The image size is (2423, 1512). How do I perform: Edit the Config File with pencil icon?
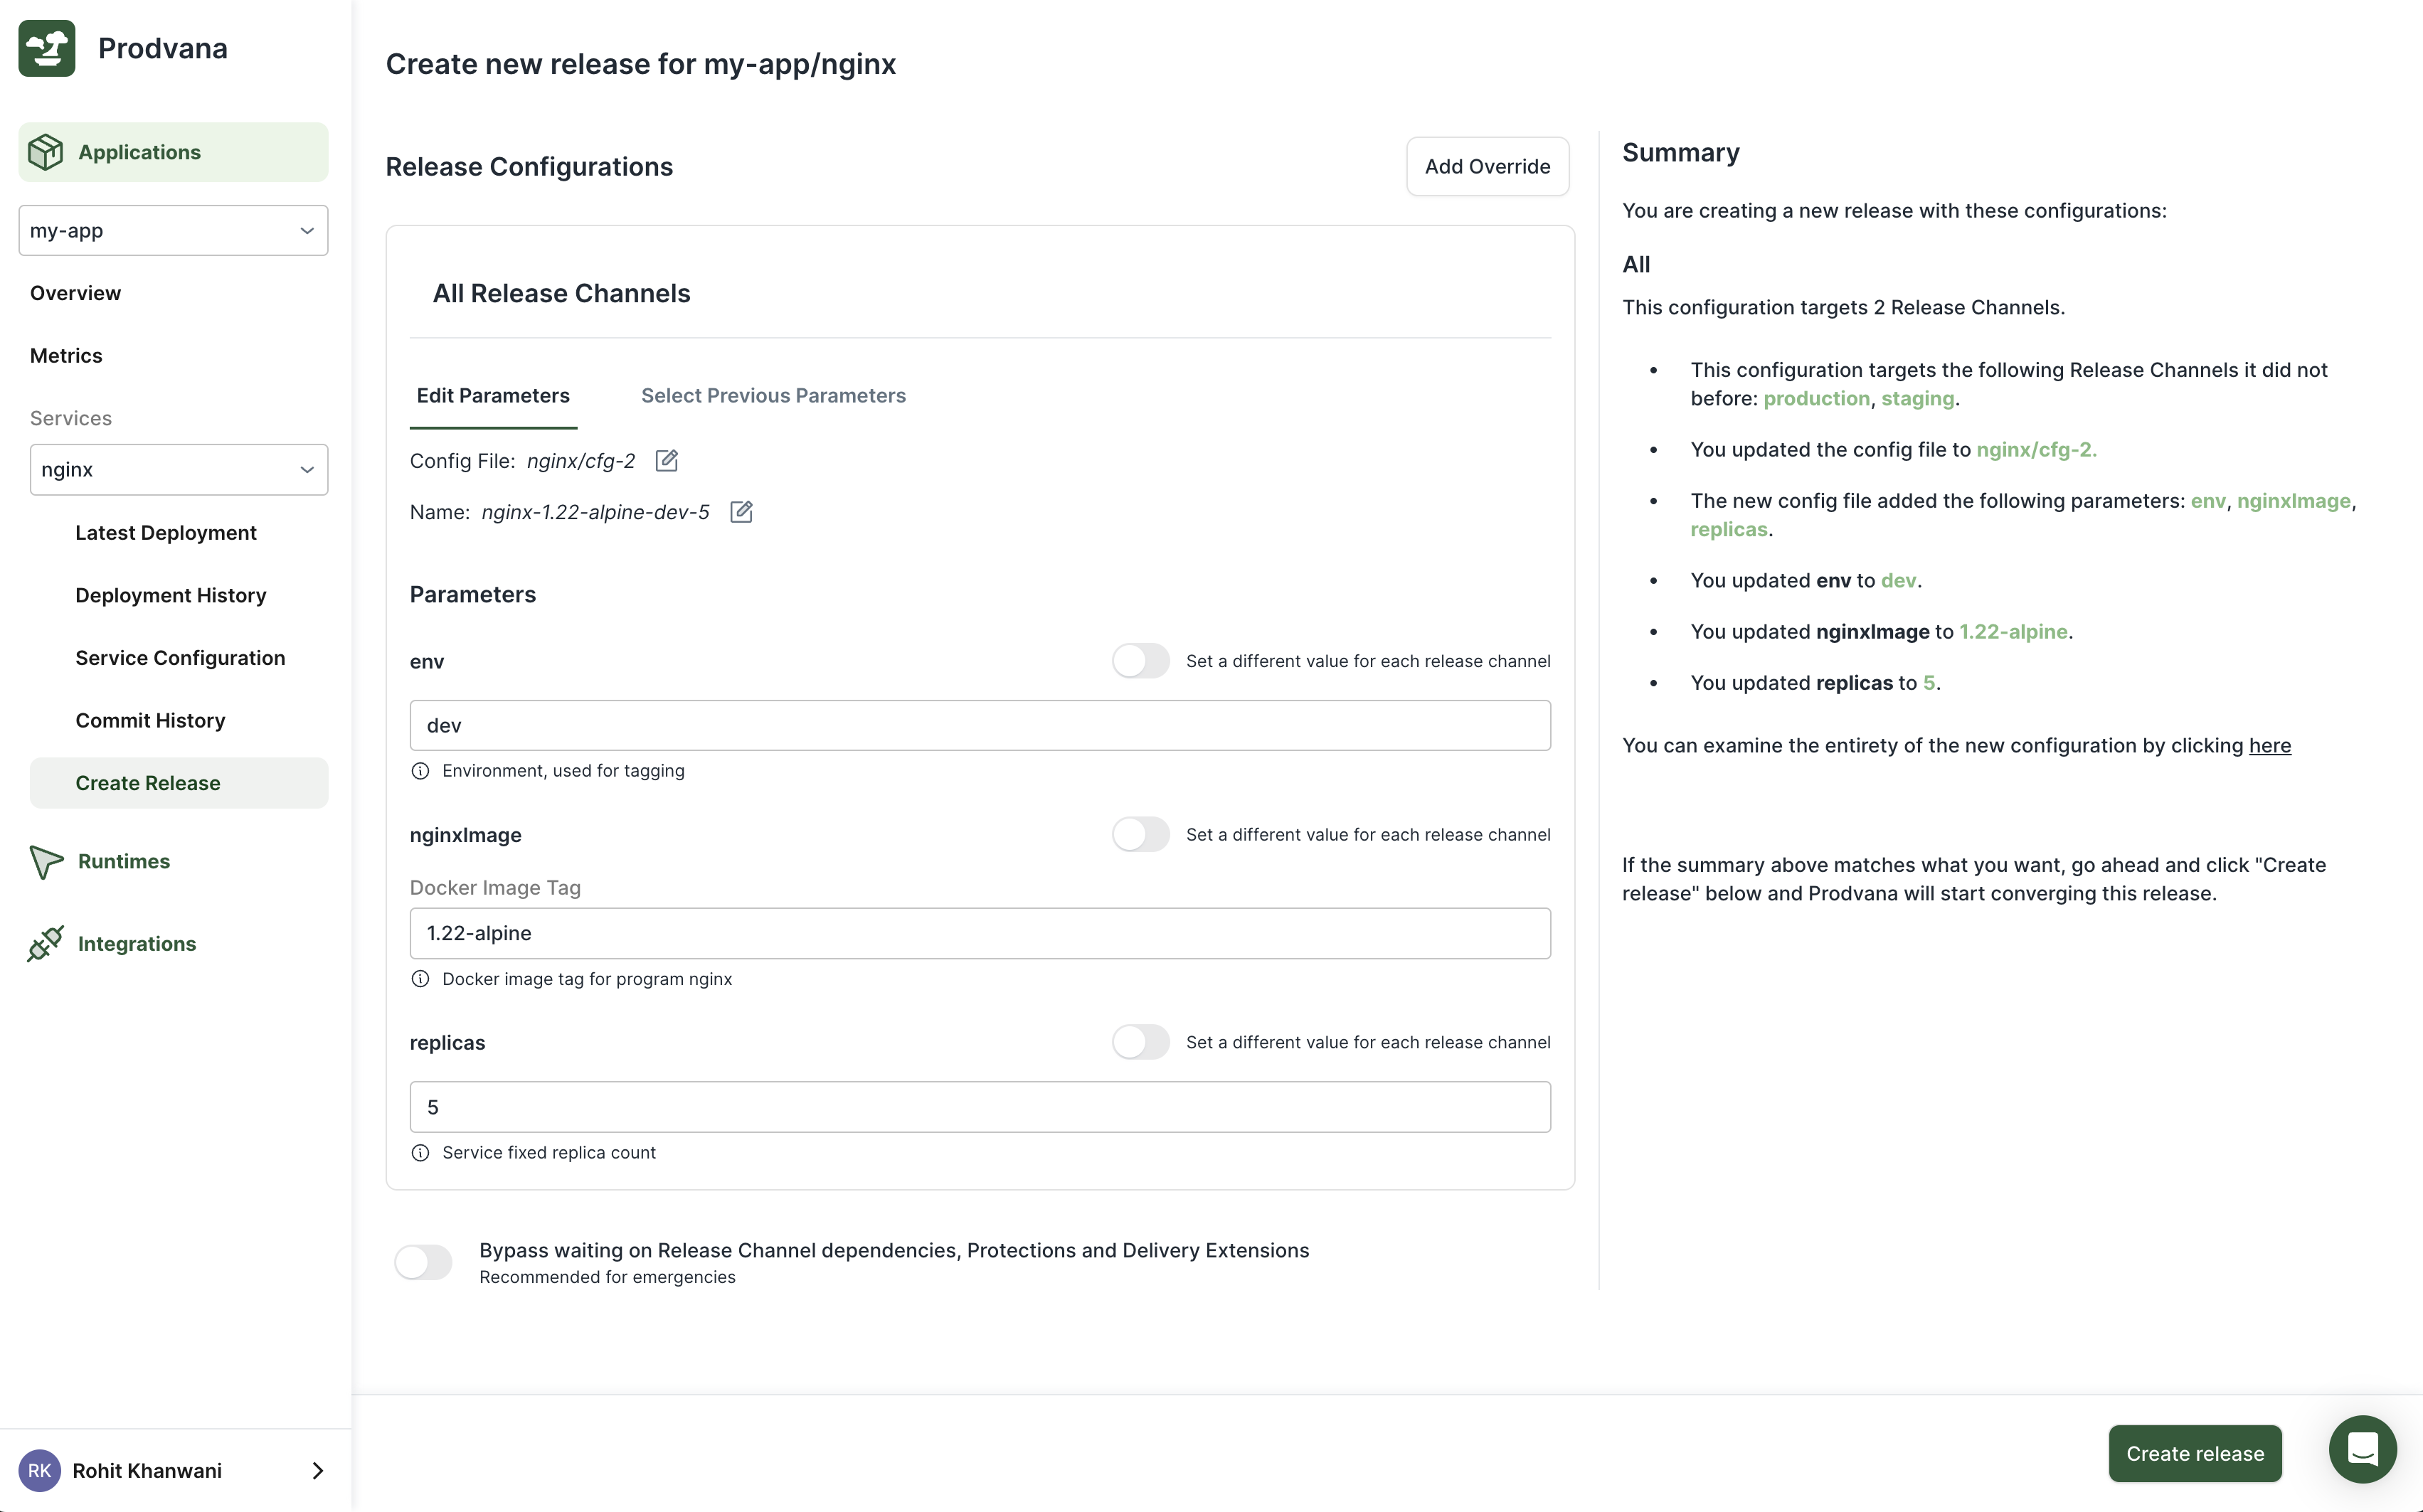point(667,461)
